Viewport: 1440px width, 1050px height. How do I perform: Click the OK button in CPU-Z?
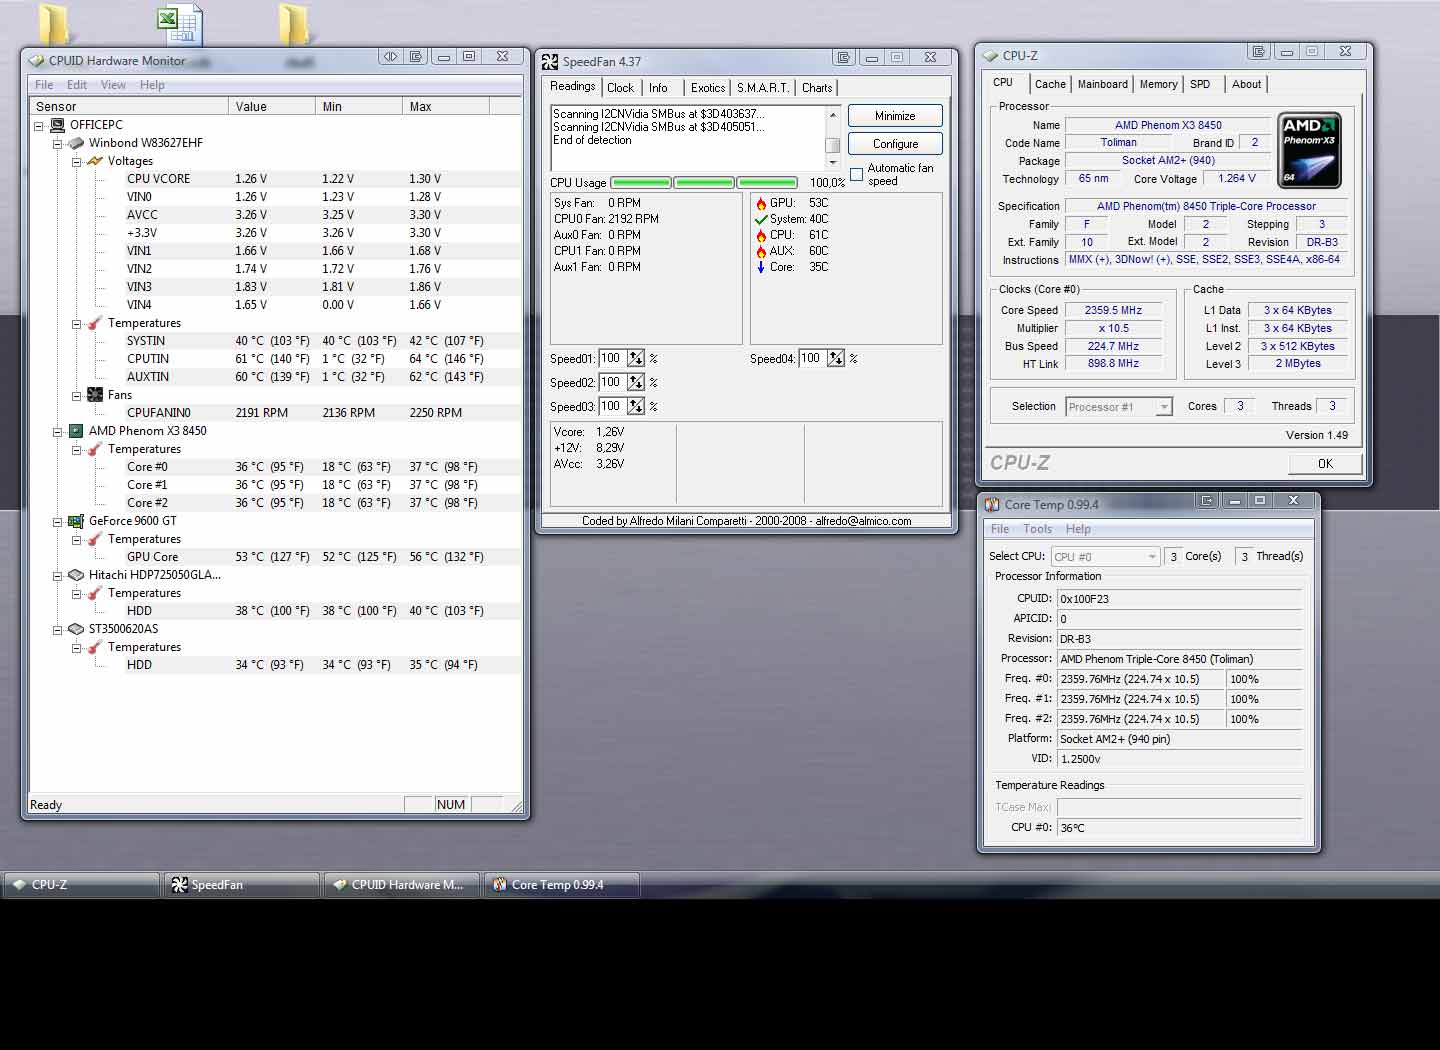coord(1325,463)
